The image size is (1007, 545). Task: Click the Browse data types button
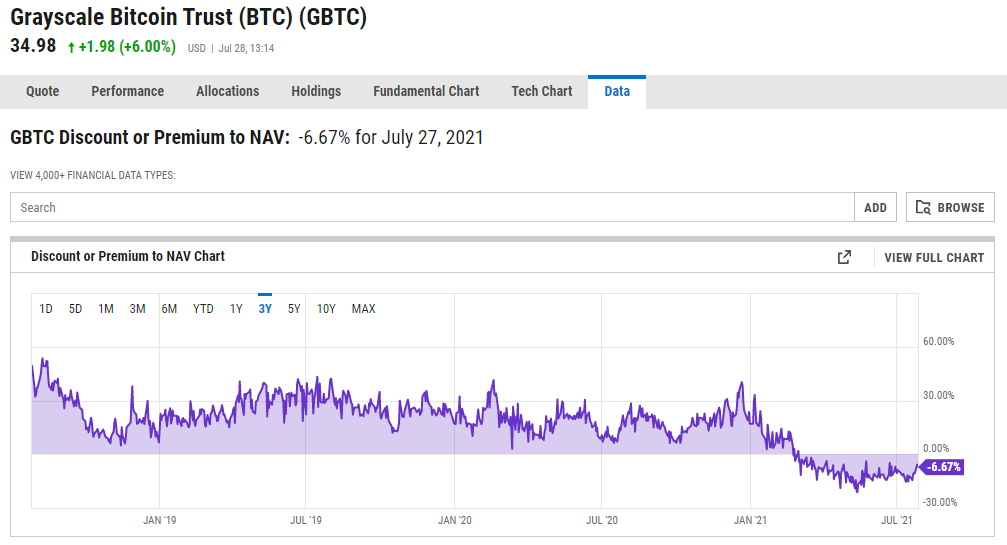click(950, 207)
